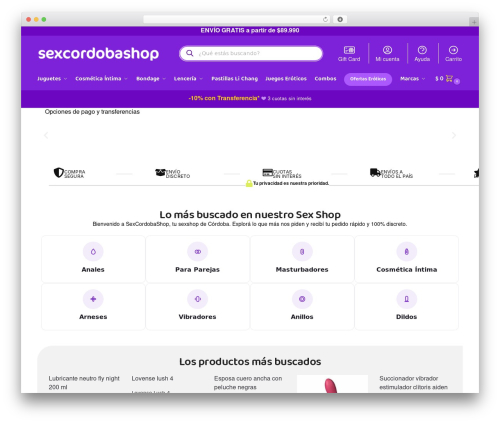Open Opciones de pago y transferencias link
The image size is (500, 423).
(x=92, y=112)
